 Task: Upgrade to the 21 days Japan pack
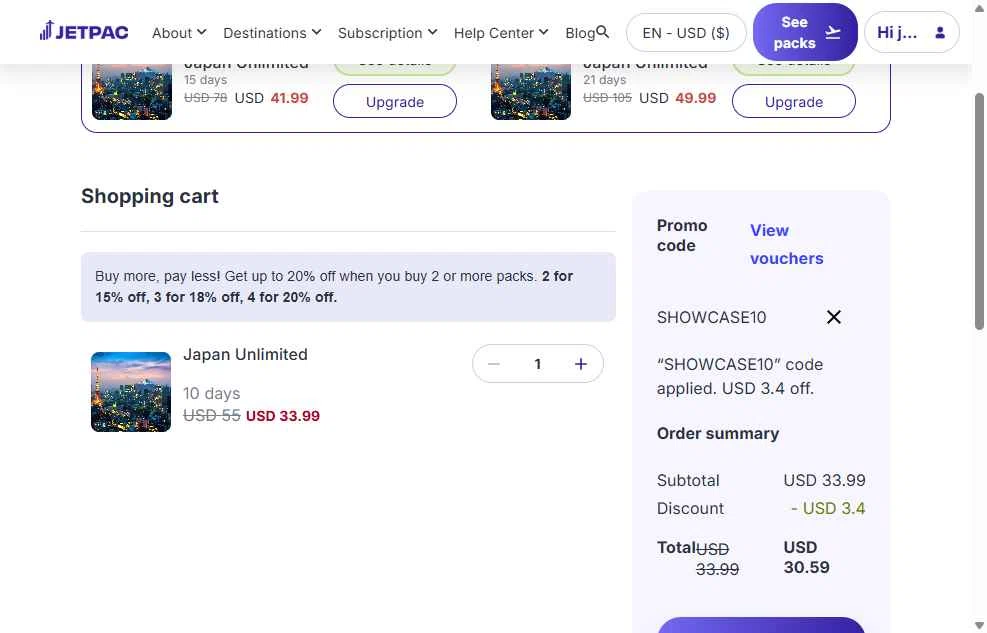[793, 101]
